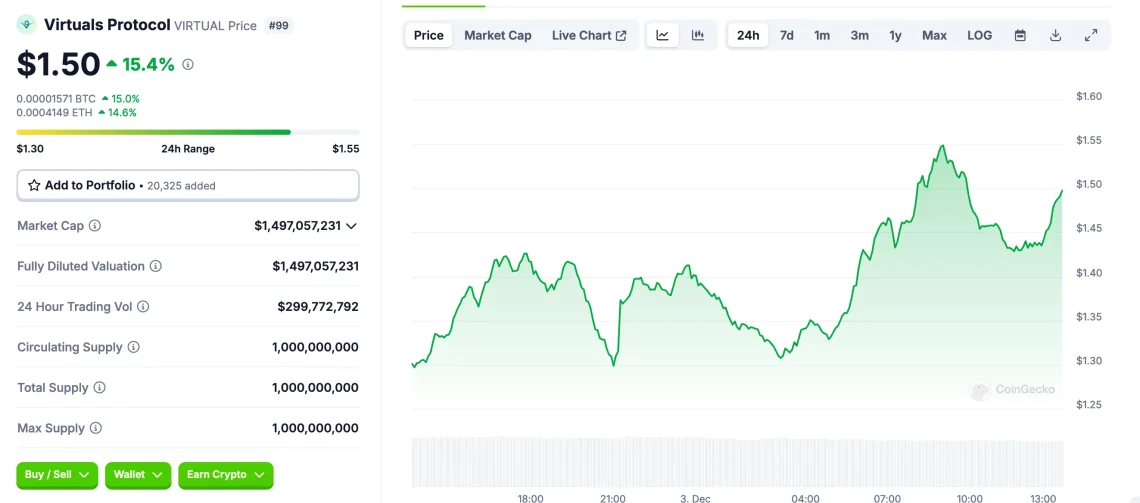
Task: Open the Wallet dropdown
Action: tap(138, 475)
